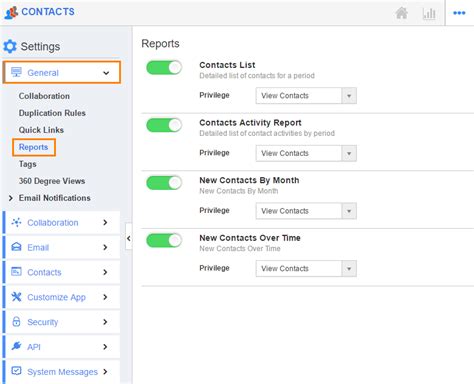Click the Contacts Activity Report title
The height and width of the screenshot is (384, 474).
click(250, 123)
